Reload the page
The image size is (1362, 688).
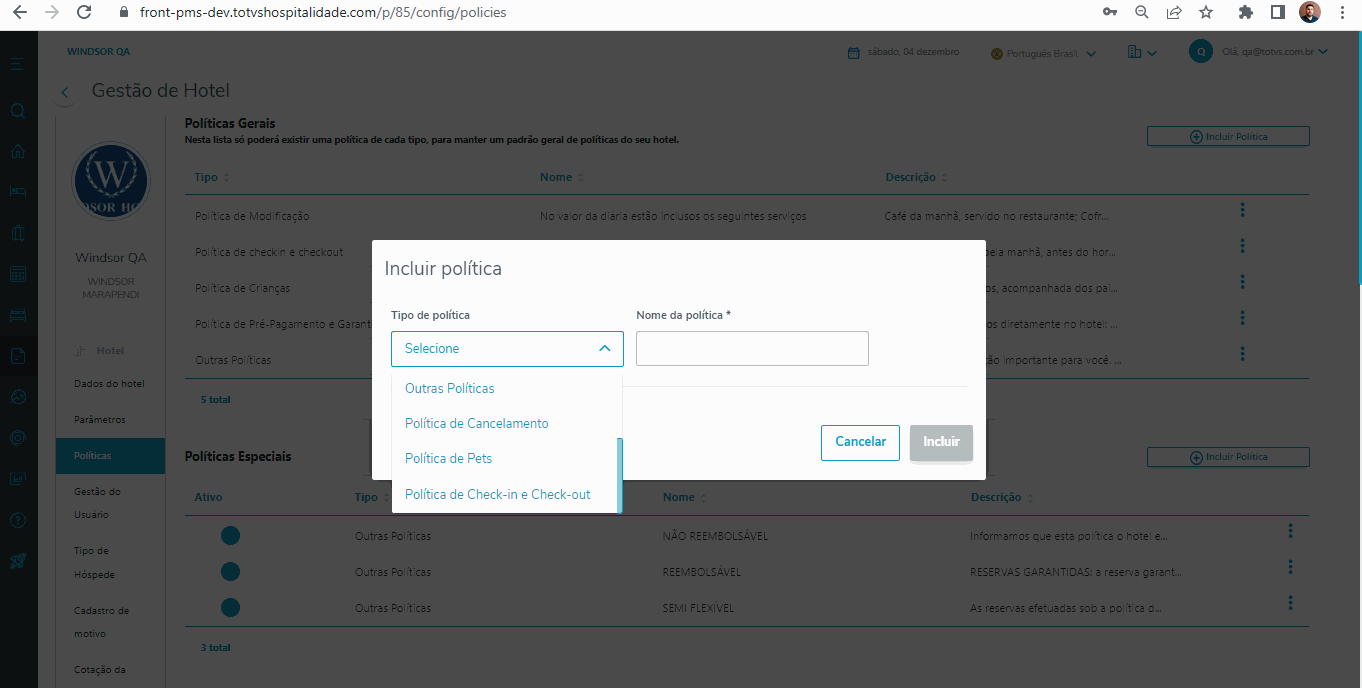point(84,12)
